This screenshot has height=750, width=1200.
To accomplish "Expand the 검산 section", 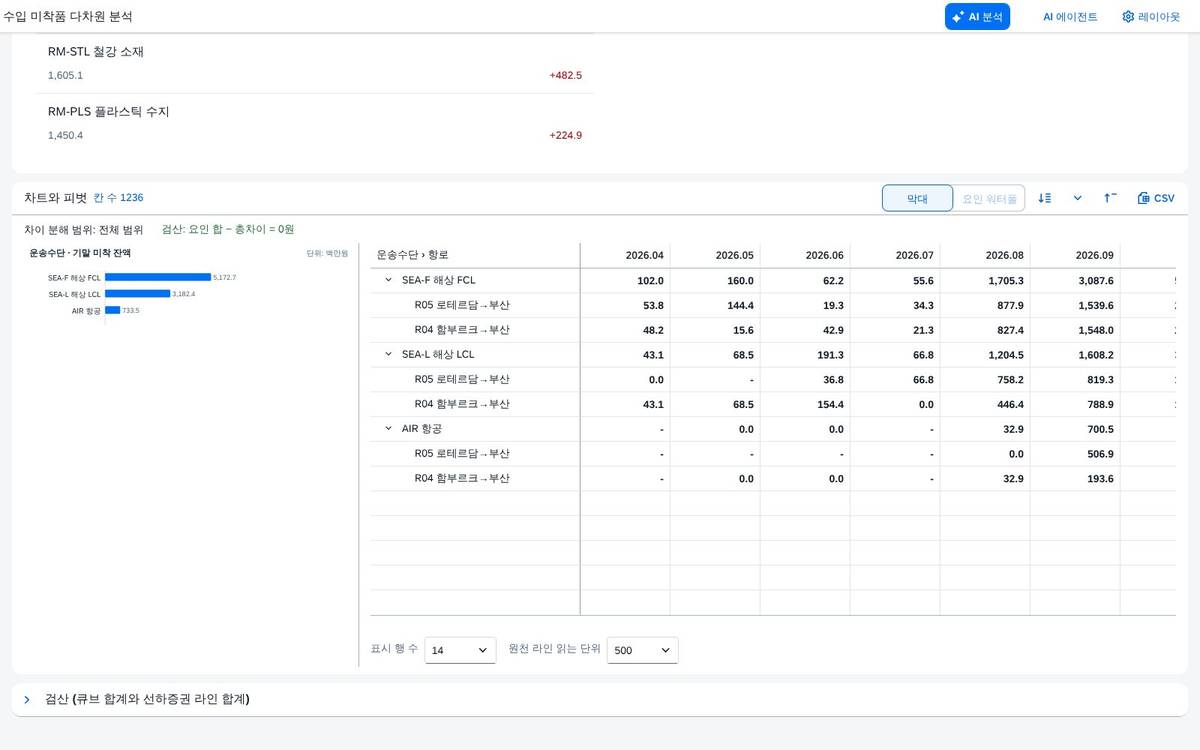I will [x=27, y=699].
